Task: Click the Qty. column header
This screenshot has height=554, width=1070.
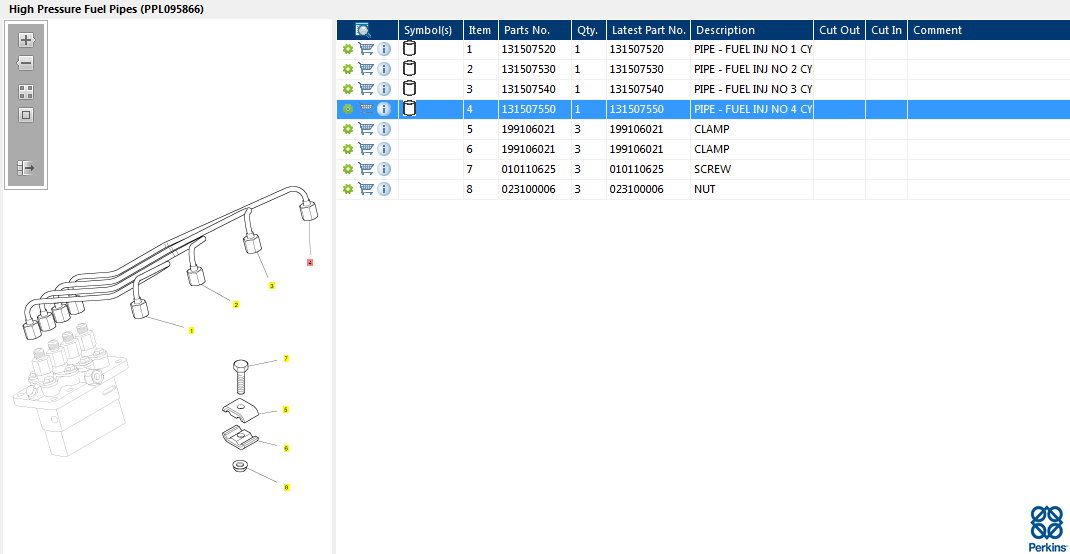Action: click(588, 30)
